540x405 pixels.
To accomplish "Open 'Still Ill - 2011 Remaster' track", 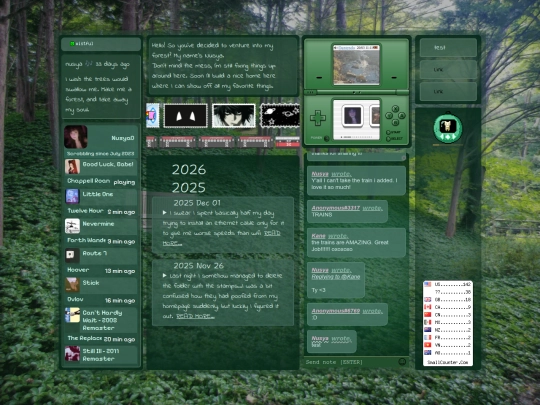I will pyautogui.click(x=101, y=355).
